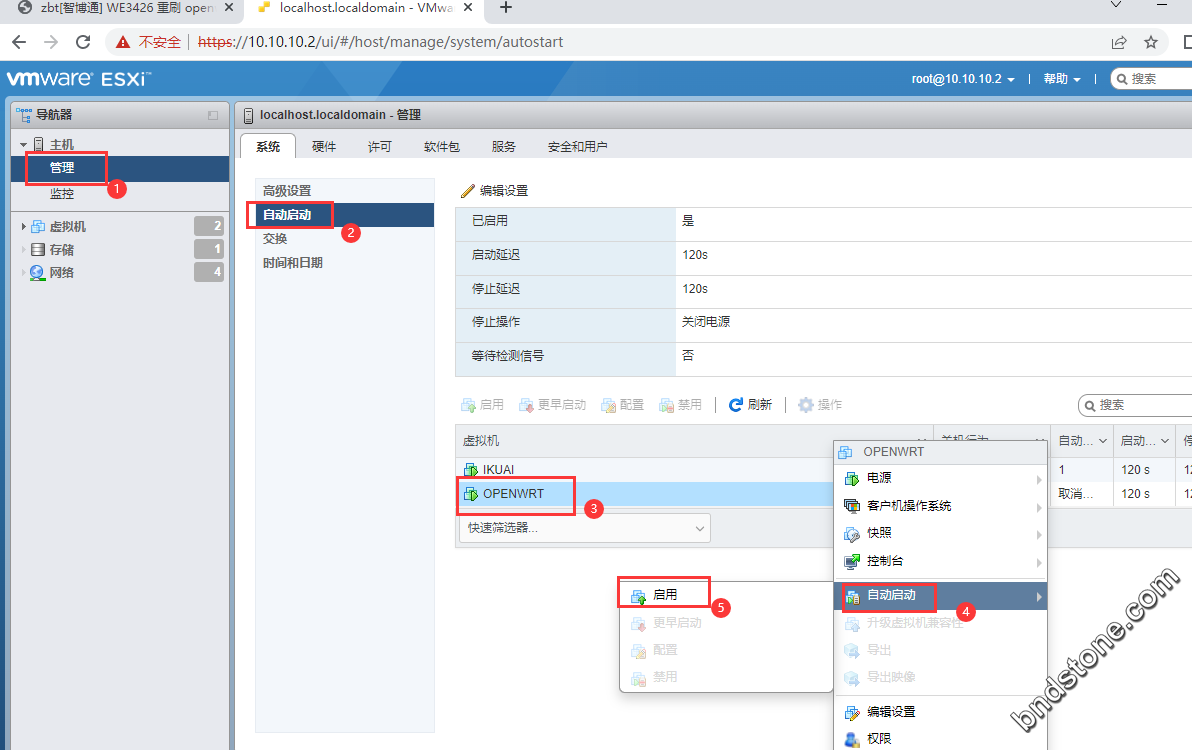The width and height of the screenshot is (1192, 750).
Task: Open the 控制台 submenu
Action: point(941,562)
